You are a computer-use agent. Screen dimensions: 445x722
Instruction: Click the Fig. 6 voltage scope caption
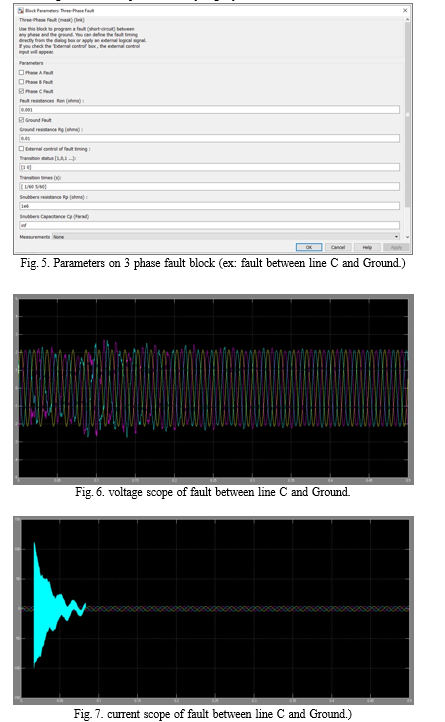coord(213,492)
